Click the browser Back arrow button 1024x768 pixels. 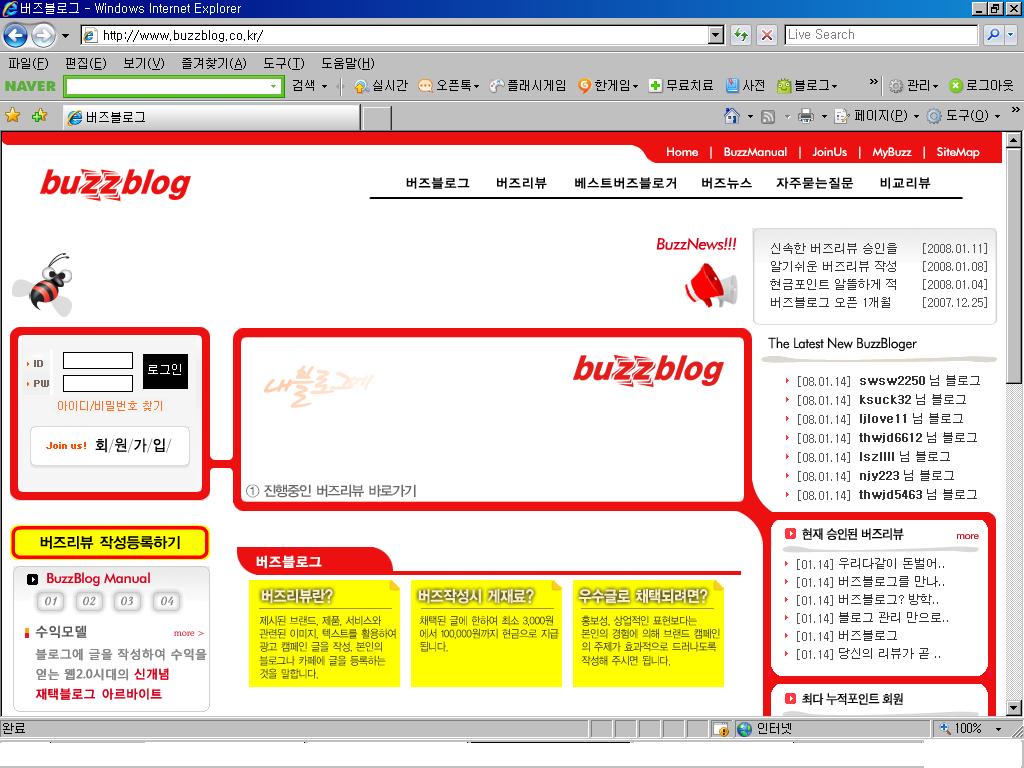tap(16, 35)
